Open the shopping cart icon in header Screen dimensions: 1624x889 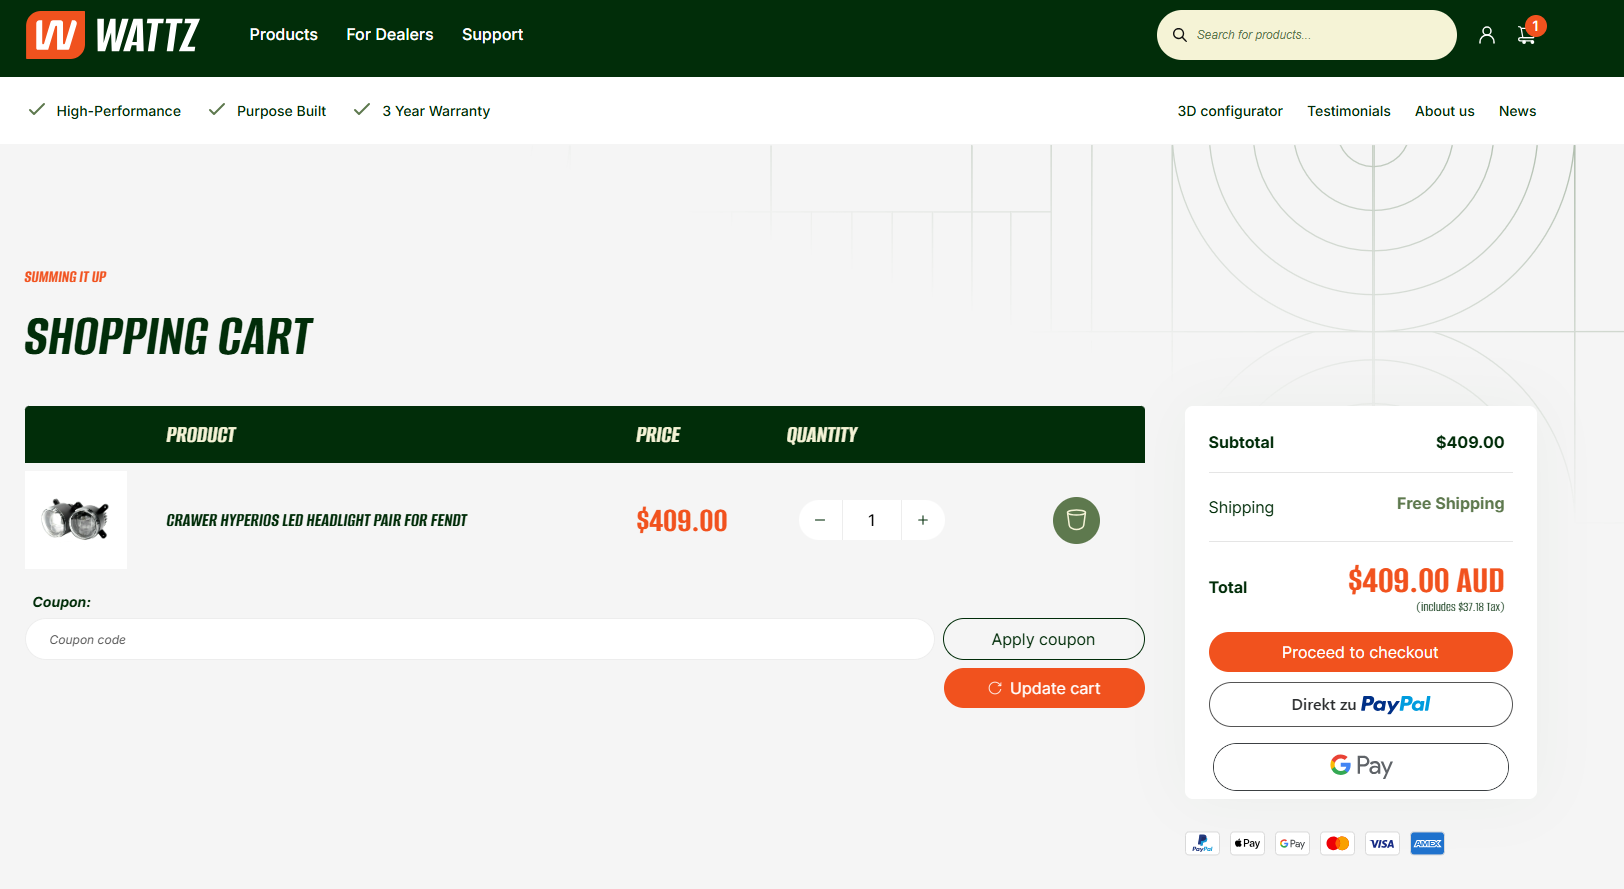1526,35
